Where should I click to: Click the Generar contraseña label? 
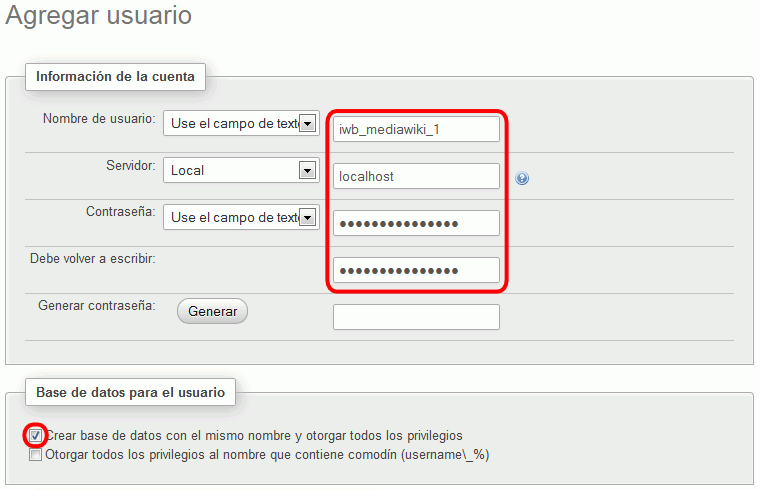(97, 306)
